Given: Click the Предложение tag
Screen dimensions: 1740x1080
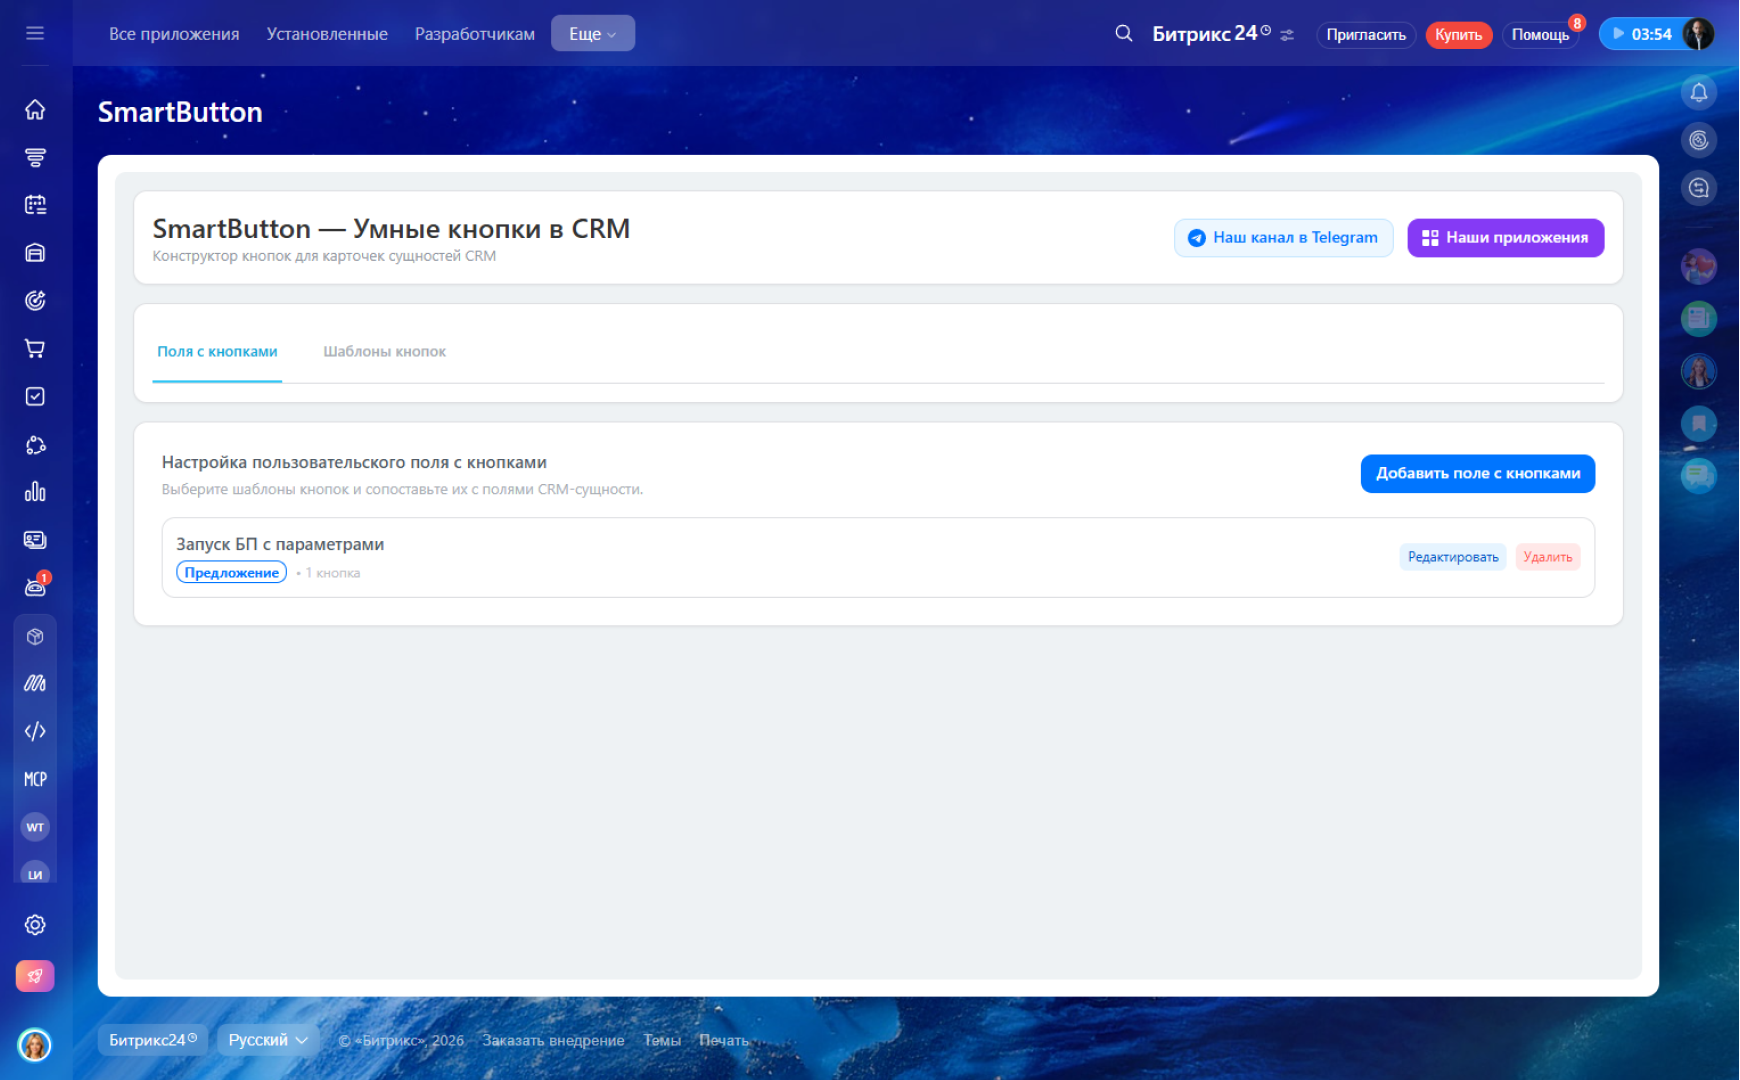Looking at the screenshot, I should [x=232, y=573].
